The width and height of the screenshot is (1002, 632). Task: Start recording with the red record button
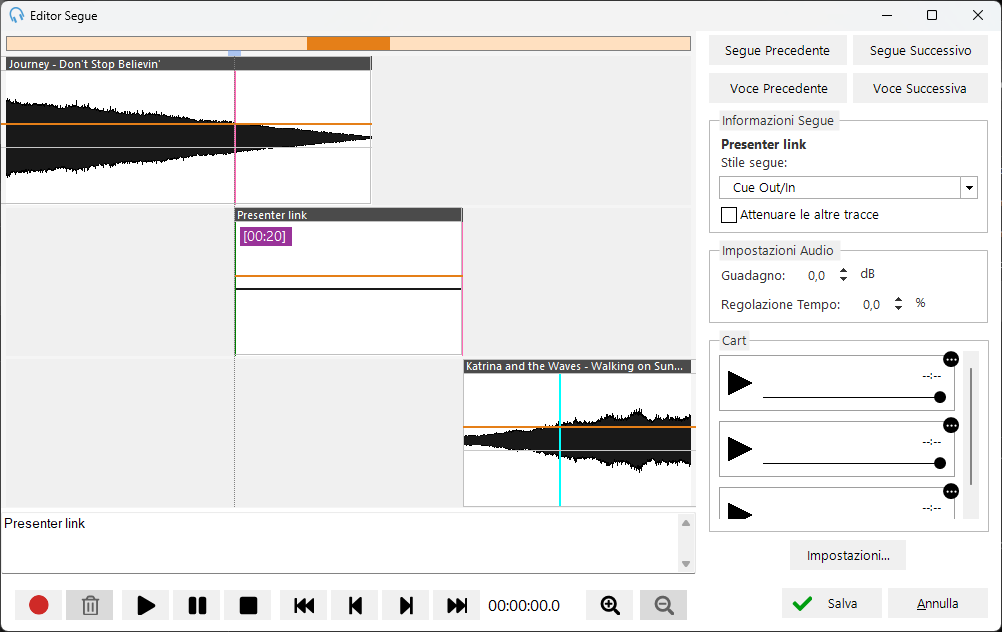[38, 605]
